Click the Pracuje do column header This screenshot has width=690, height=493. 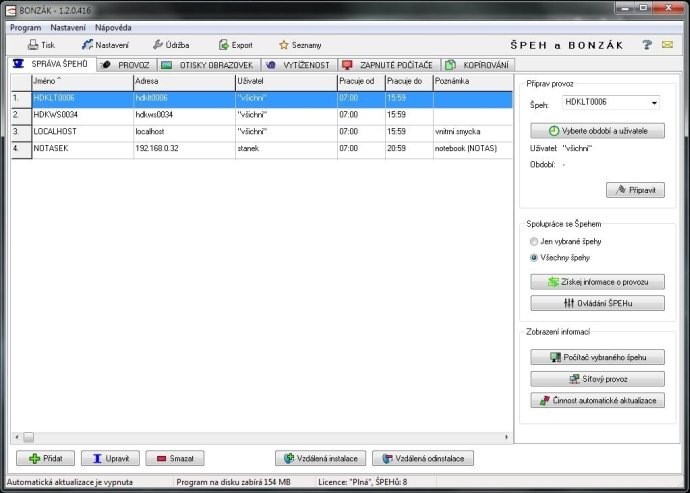pos(409,82)
